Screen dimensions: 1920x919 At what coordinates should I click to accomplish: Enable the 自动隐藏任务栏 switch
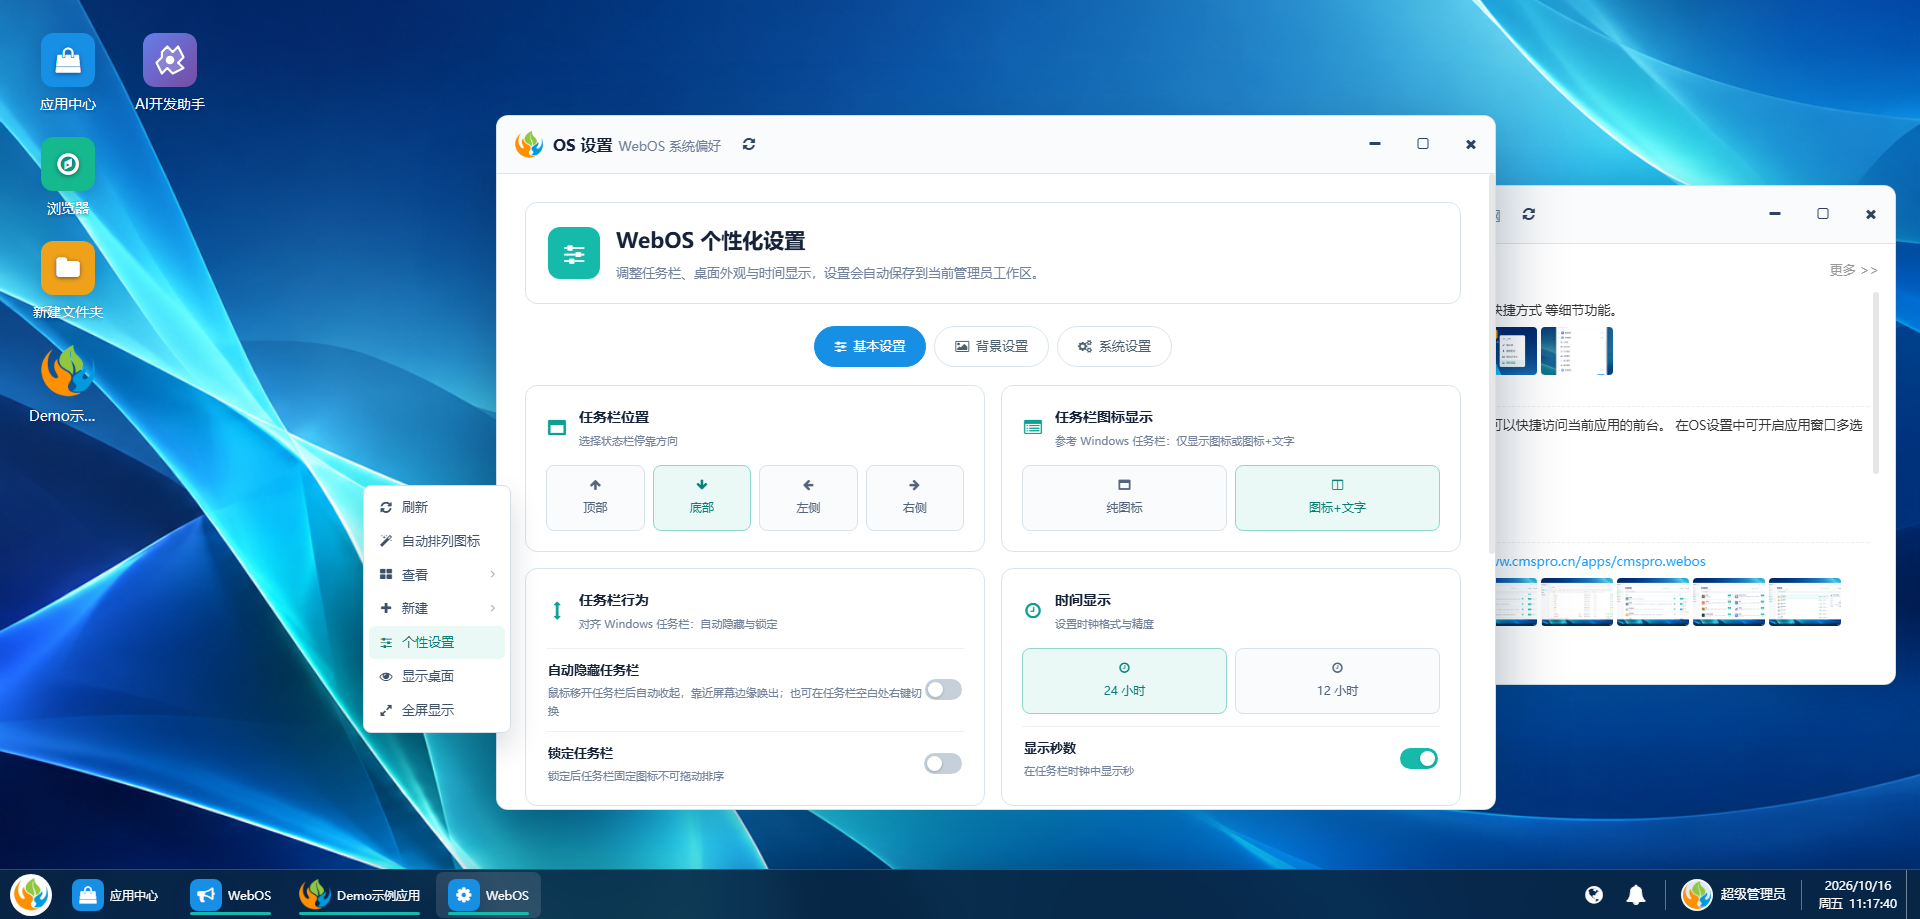[943, 689]
